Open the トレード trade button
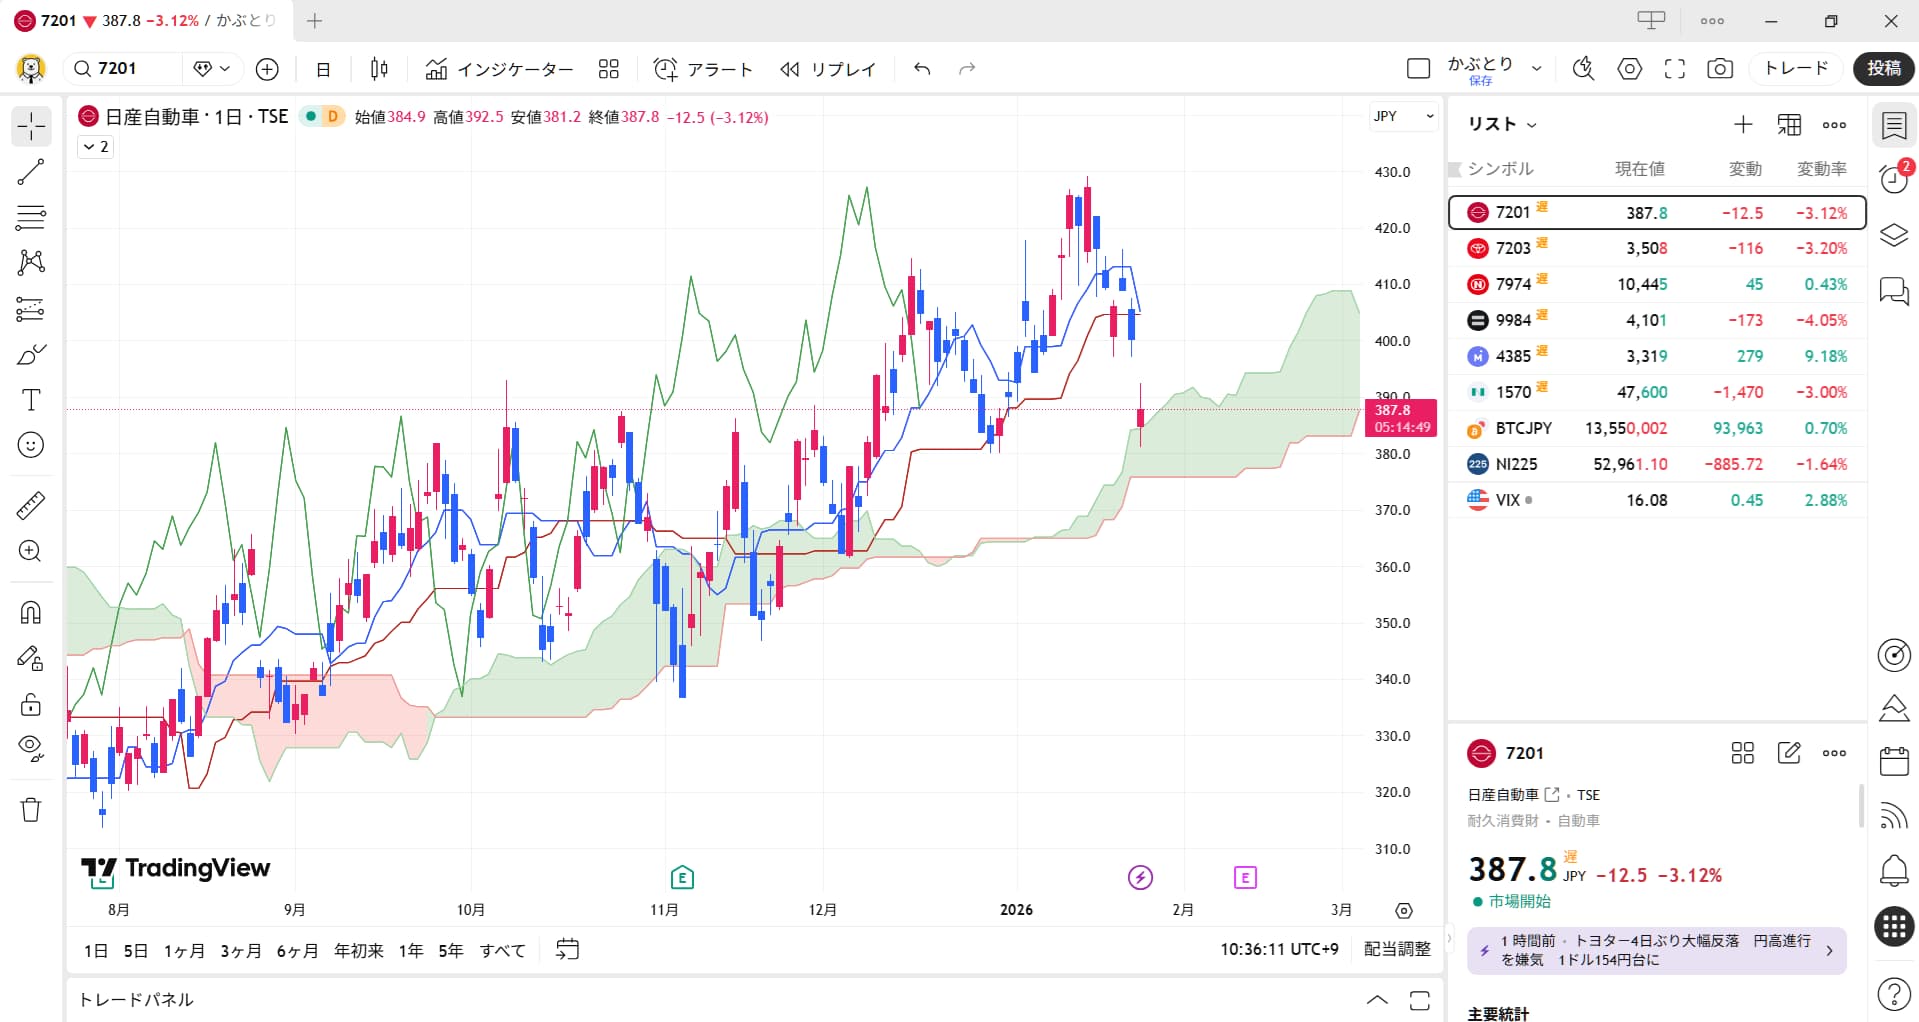This screenshot has height=1022, width=1919. pyautogui.click(x=1795, y=68)
